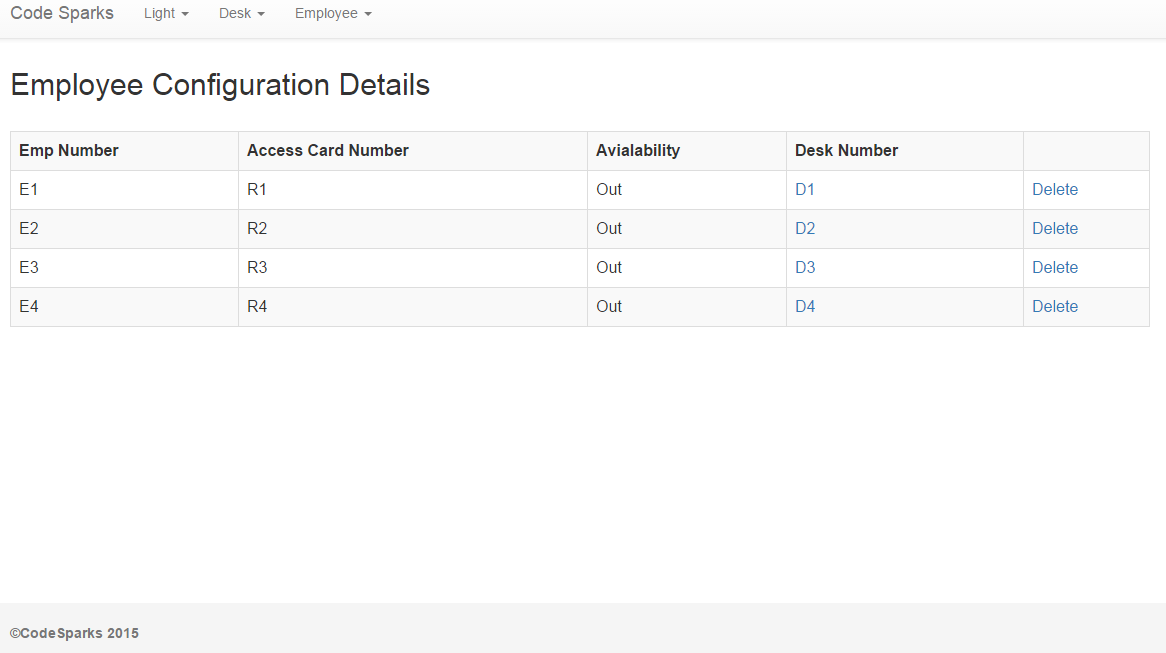Delete the E4 employee entry

tap(1055, 306)
